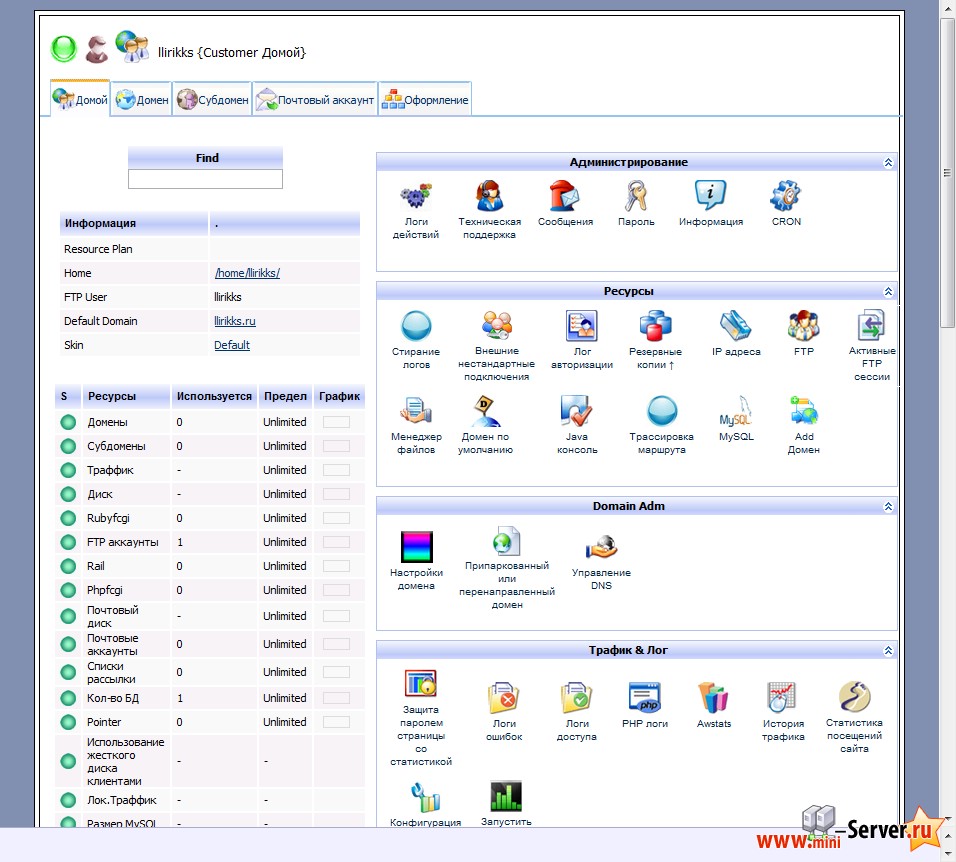The image size is (956, 862).
Task: Click the Техническая поддержка icon
Action: click(x=489, y=196)
